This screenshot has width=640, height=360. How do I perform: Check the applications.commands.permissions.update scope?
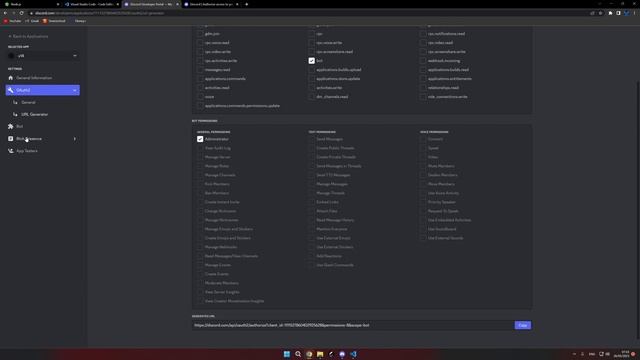pyautogui.click(x=200, y=106)
